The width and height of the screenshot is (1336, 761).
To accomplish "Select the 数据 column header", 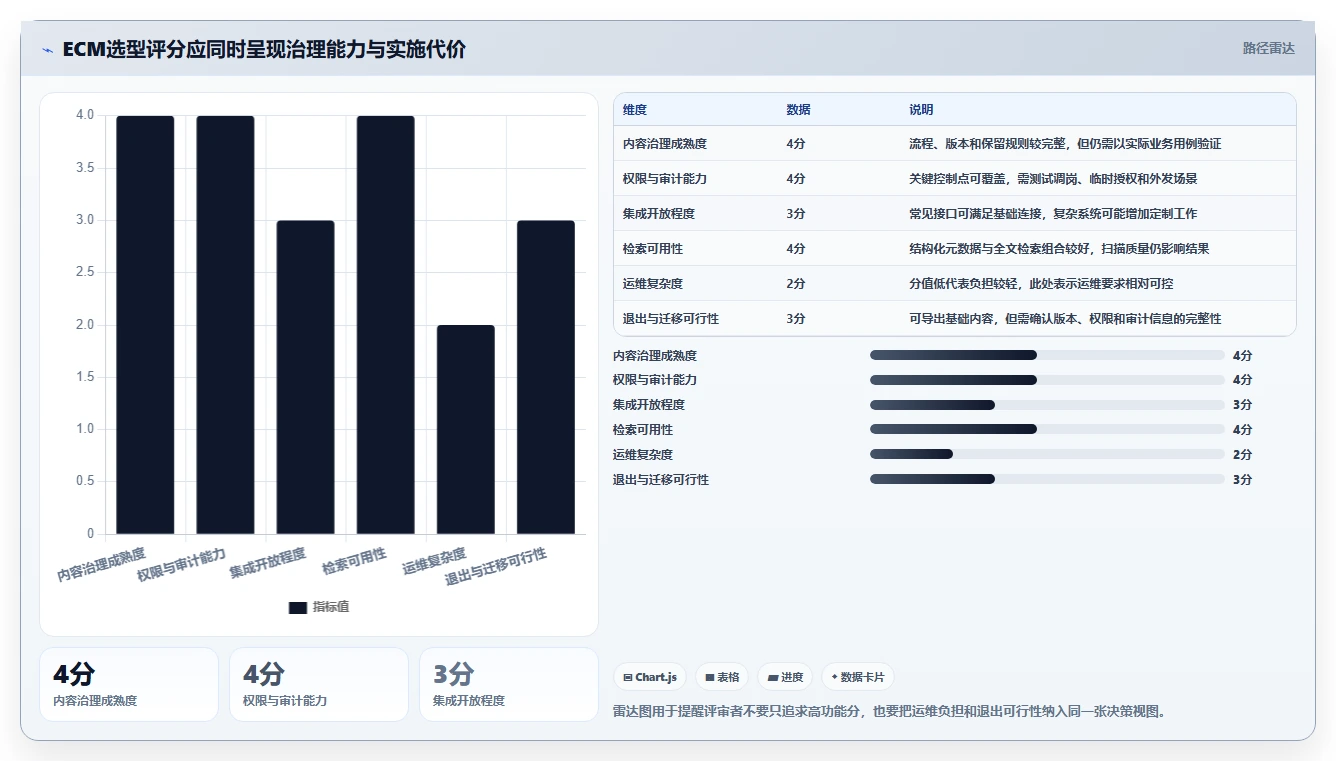I will tap(798, 110).
